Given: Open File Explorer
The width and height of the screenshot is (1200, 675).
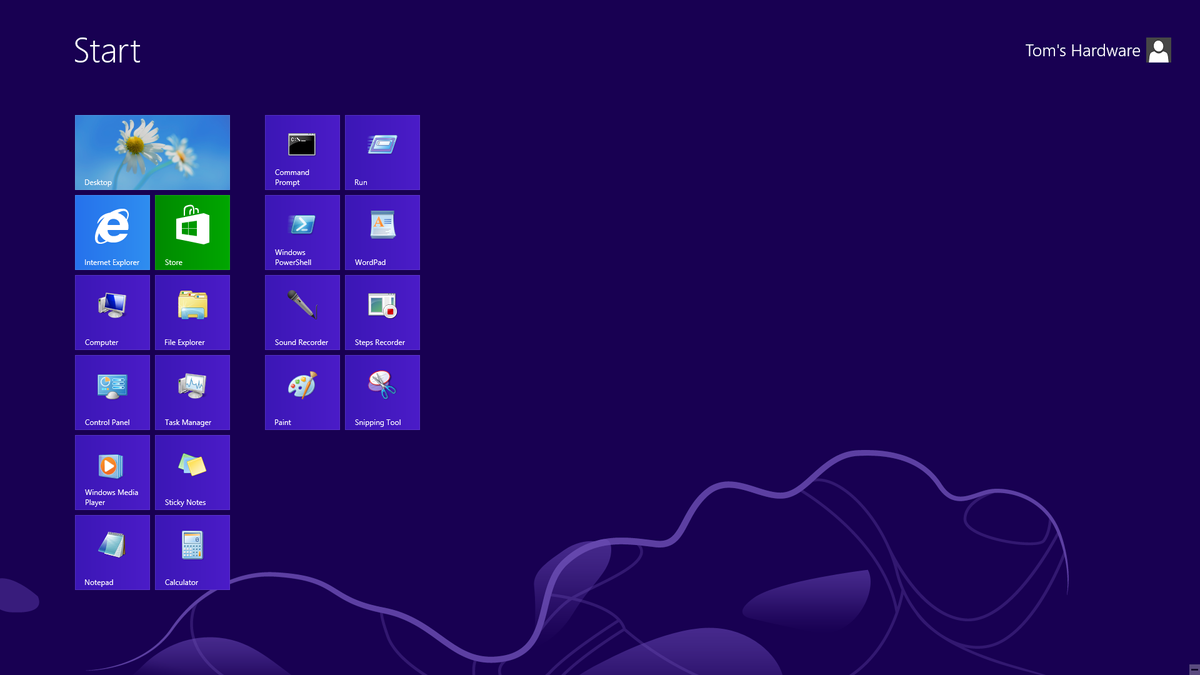Looking at the screenshot, I should (x=192, y=312).
